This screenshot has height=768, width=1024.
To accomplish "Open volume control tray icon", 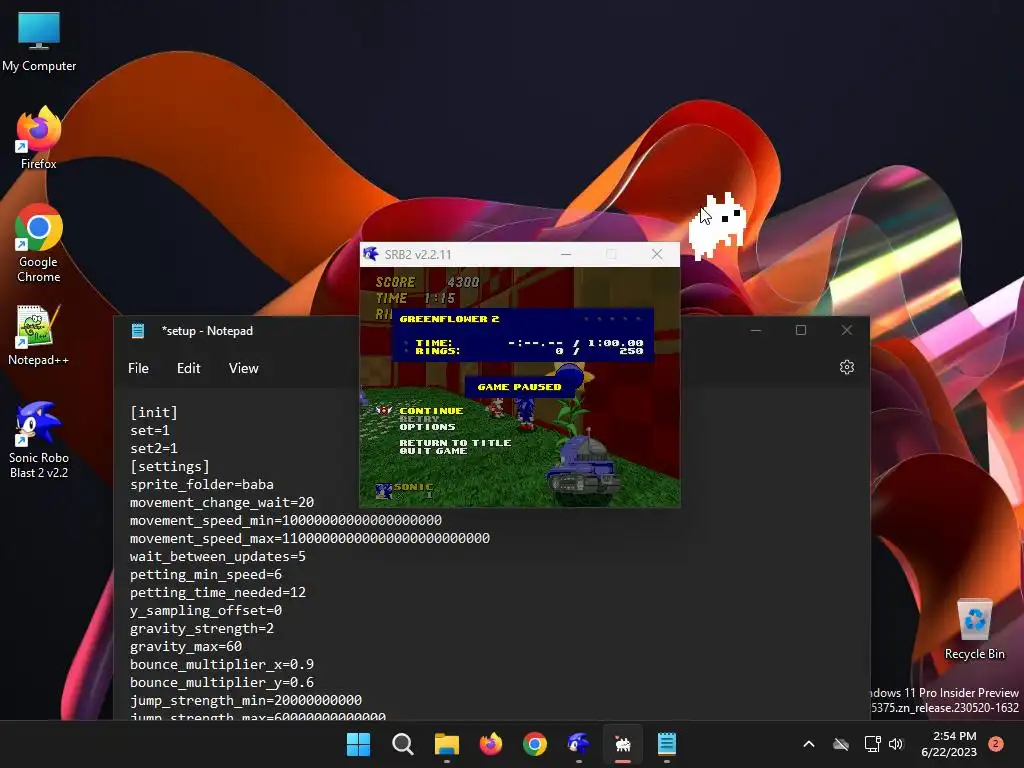I will [896, 744].
